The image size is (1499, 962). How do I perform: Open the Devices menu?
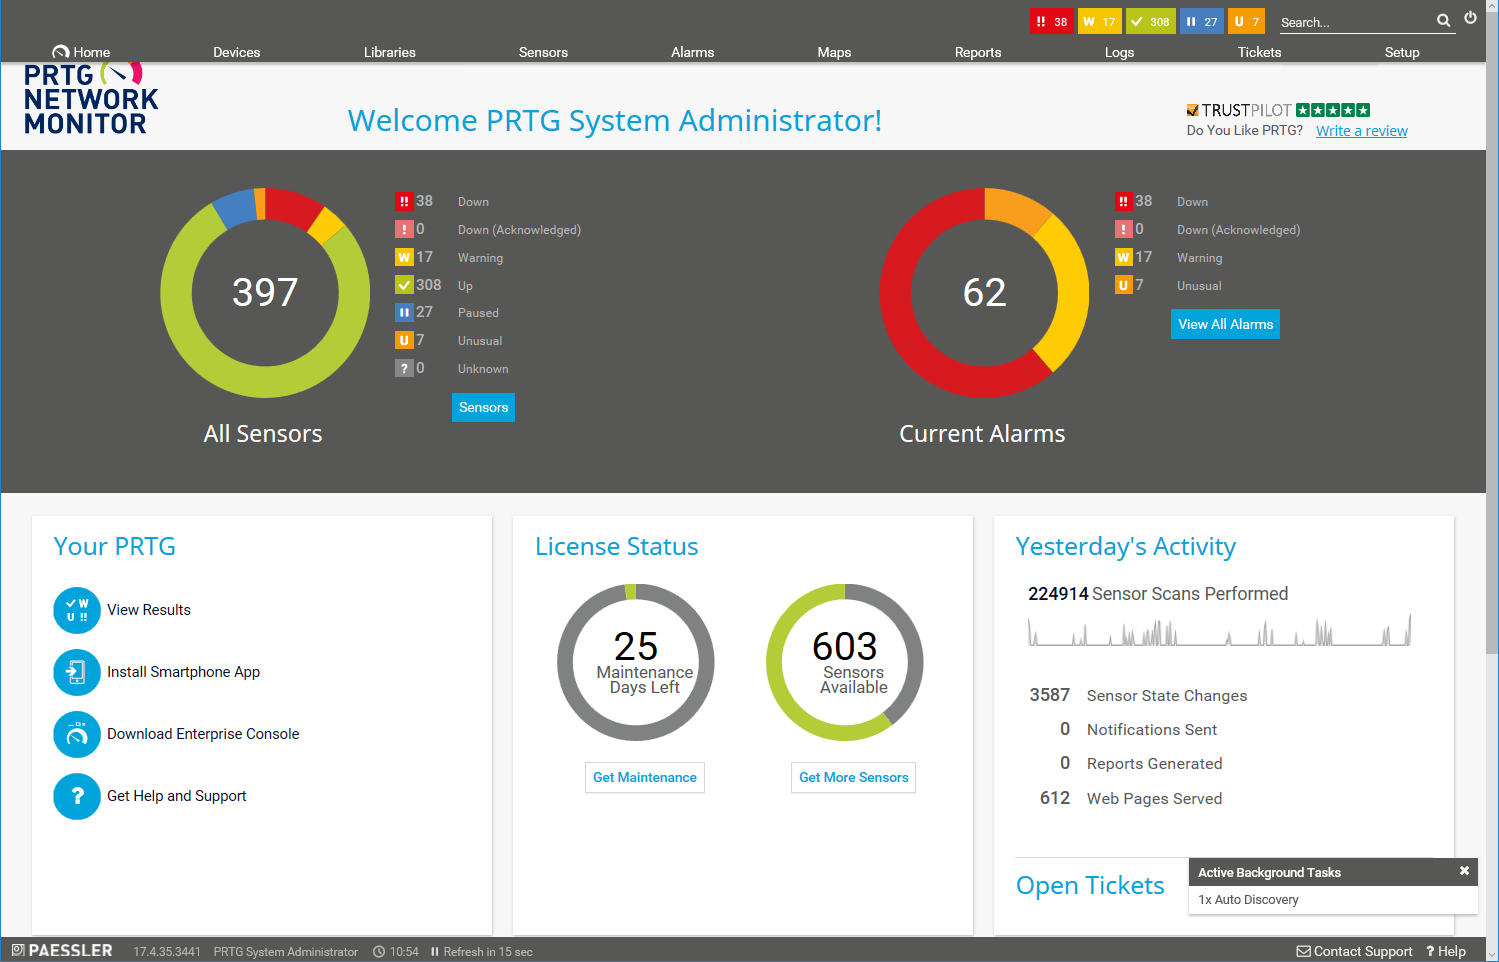point(236,52)
